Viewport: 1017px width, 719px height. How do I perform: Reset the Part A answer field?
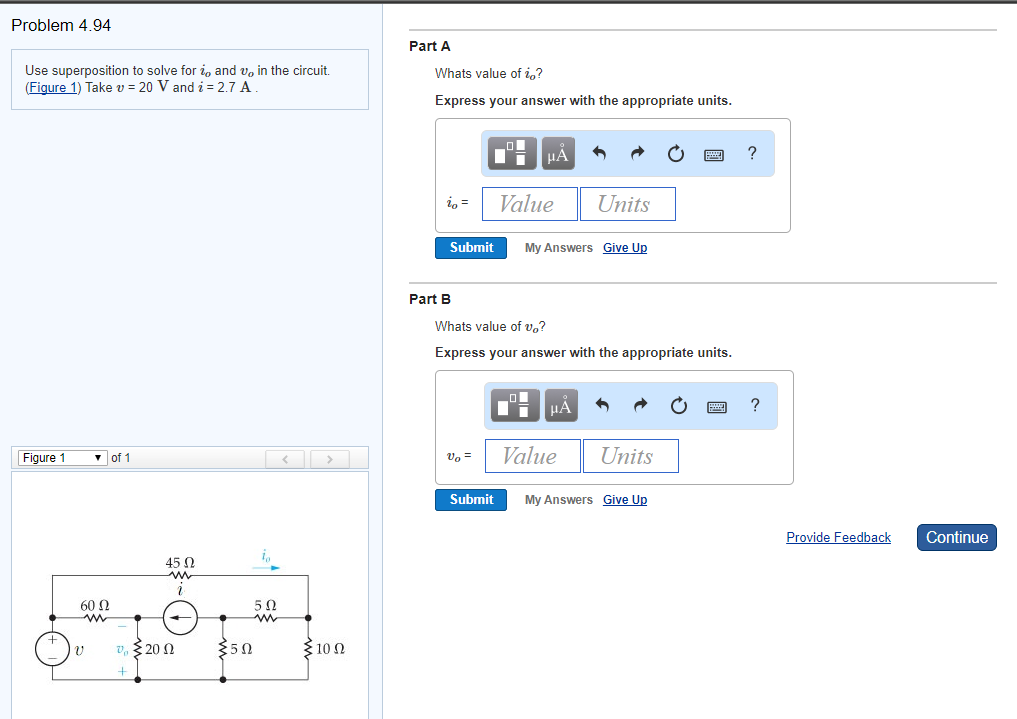tap(675, 152)
